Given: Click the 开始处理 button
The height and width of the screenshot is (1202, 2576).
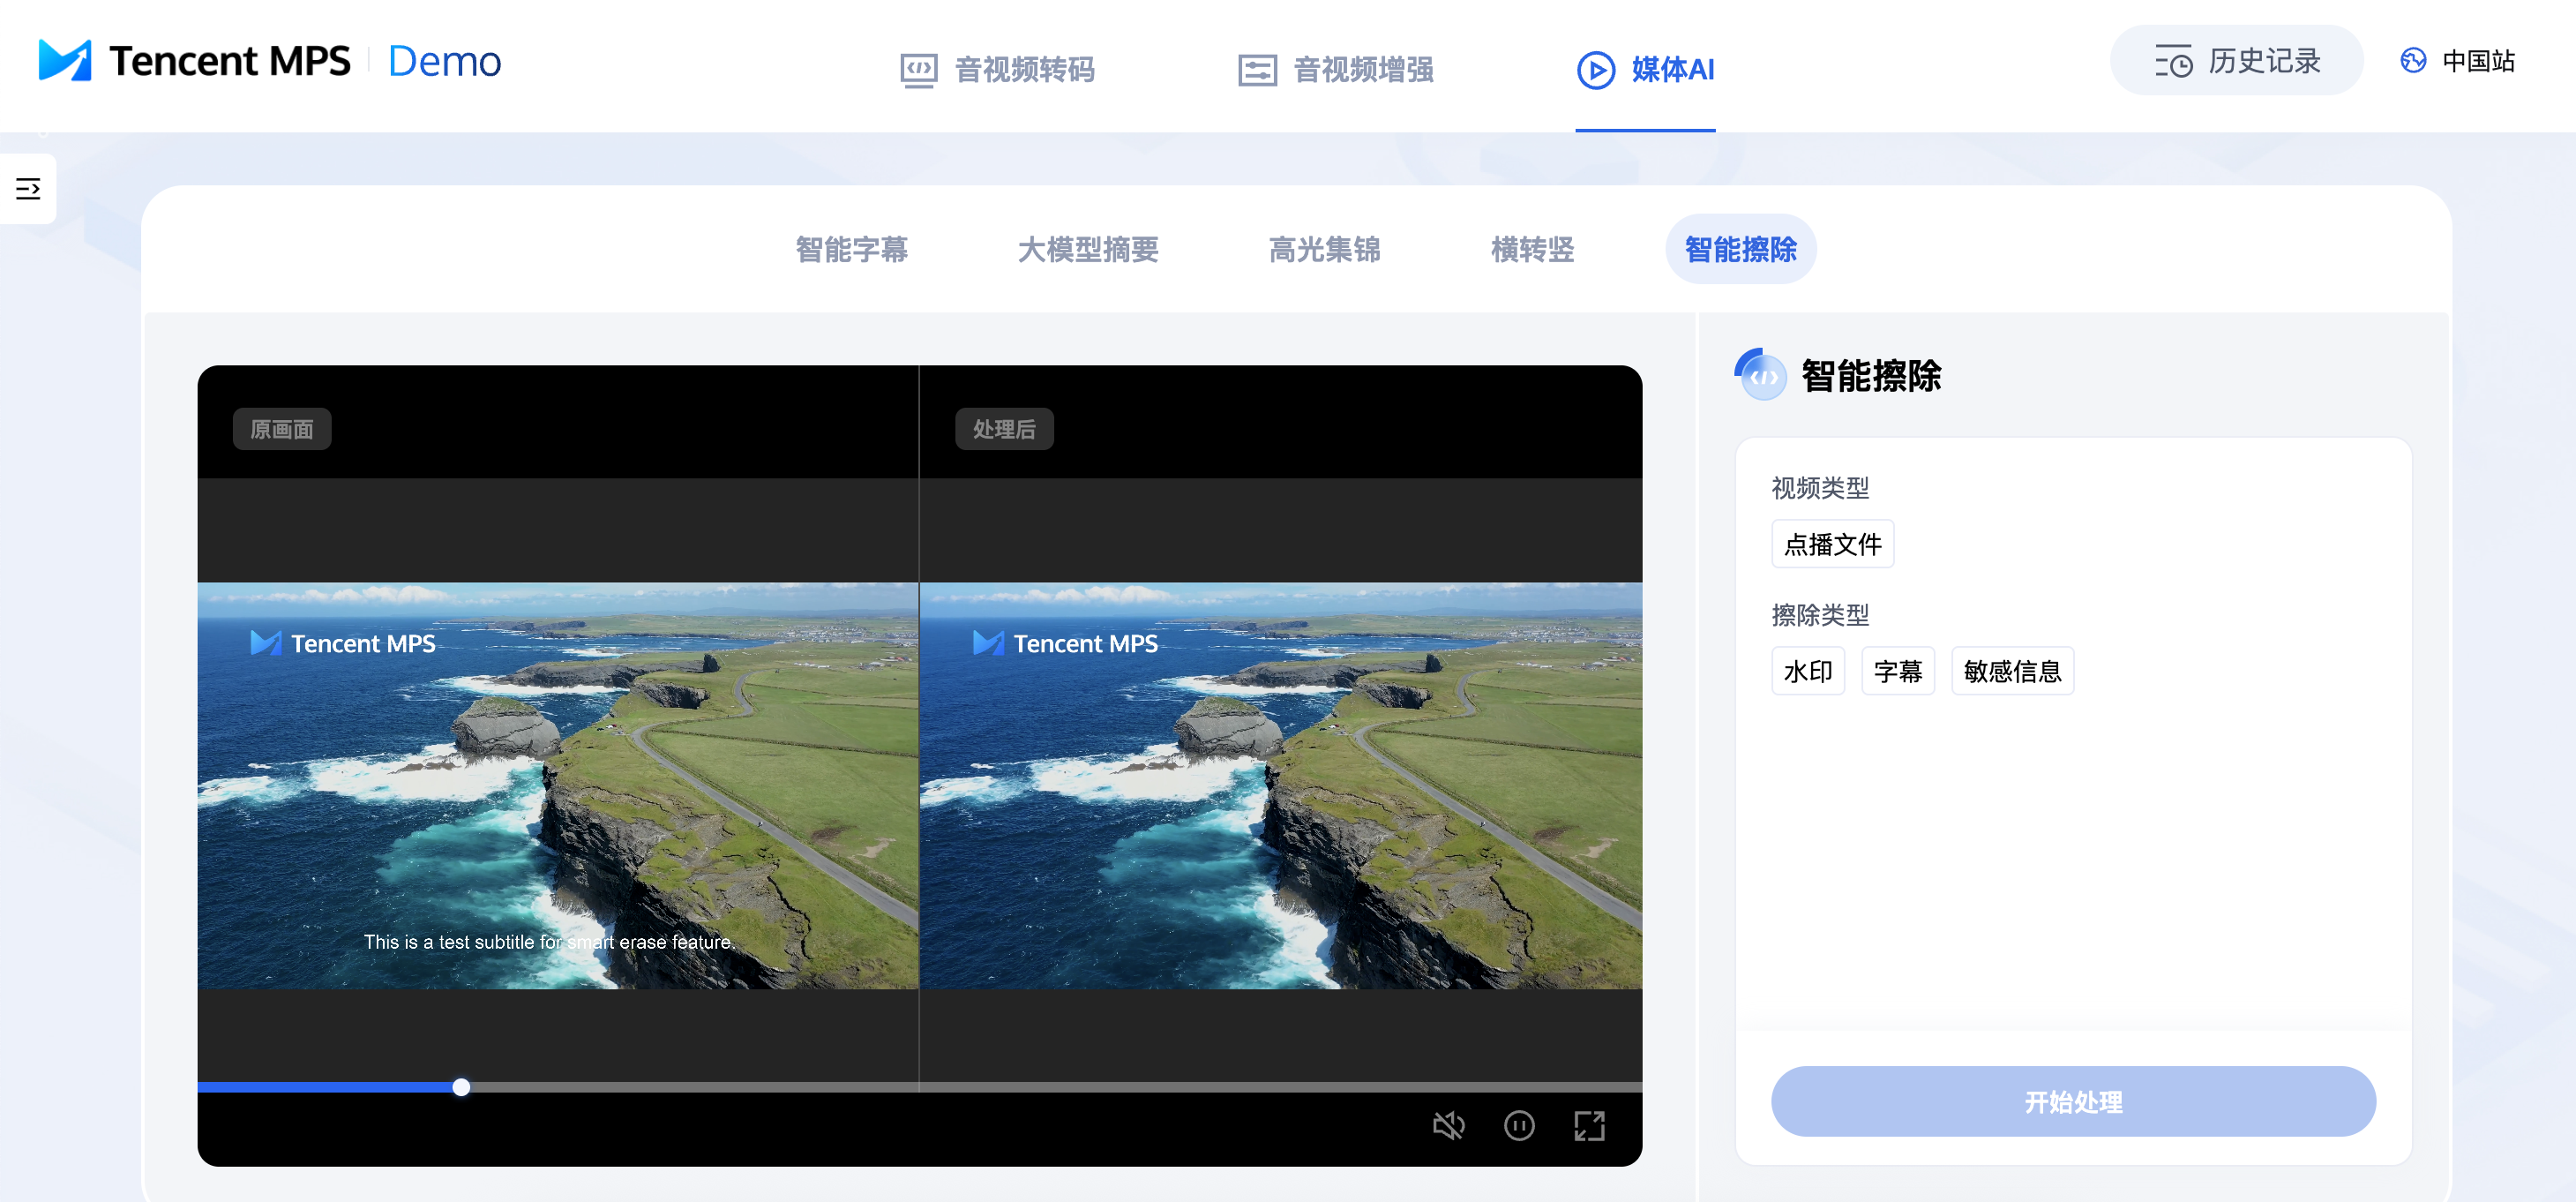Looking at the screenshot, I should click(x=2072, y=1101).
